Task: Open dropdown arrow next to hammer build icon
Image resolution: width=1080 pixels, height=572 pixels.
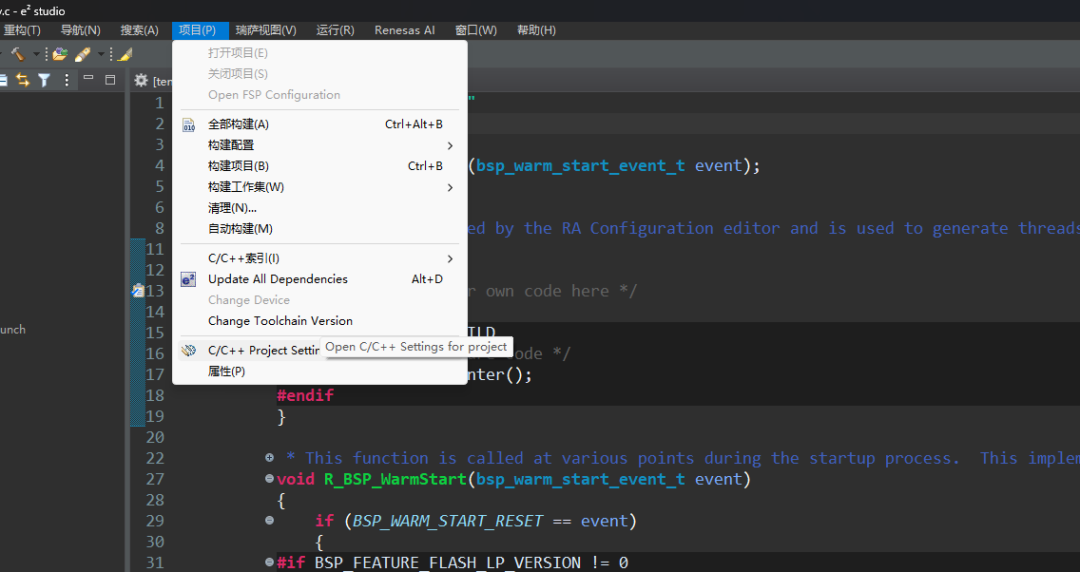Action: point(36,54)
